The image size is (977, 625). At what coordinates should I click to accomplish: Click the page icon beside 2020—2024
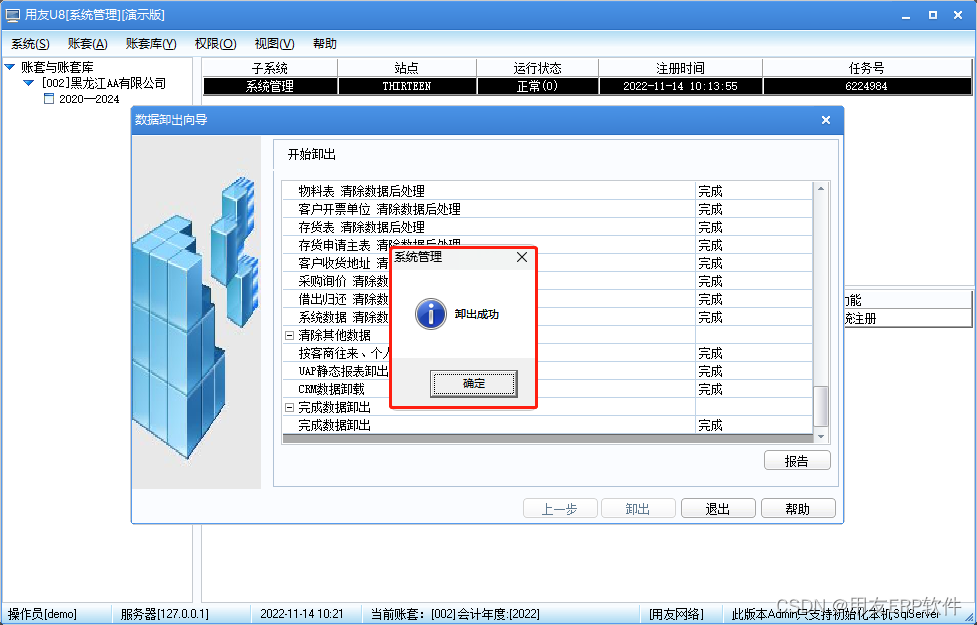[49, 98]
